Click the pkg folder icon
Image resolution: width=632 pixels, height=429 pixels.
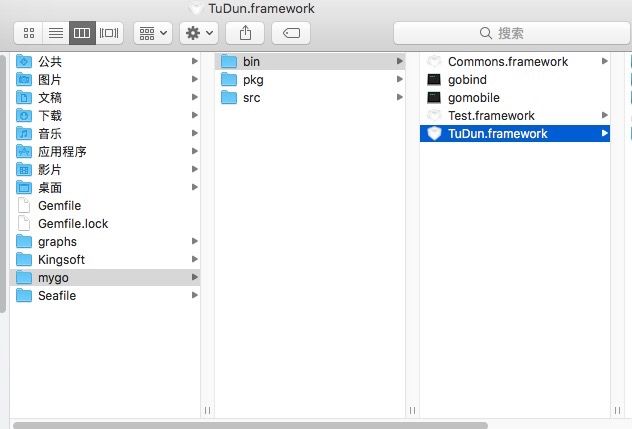(x=229, y=79)
